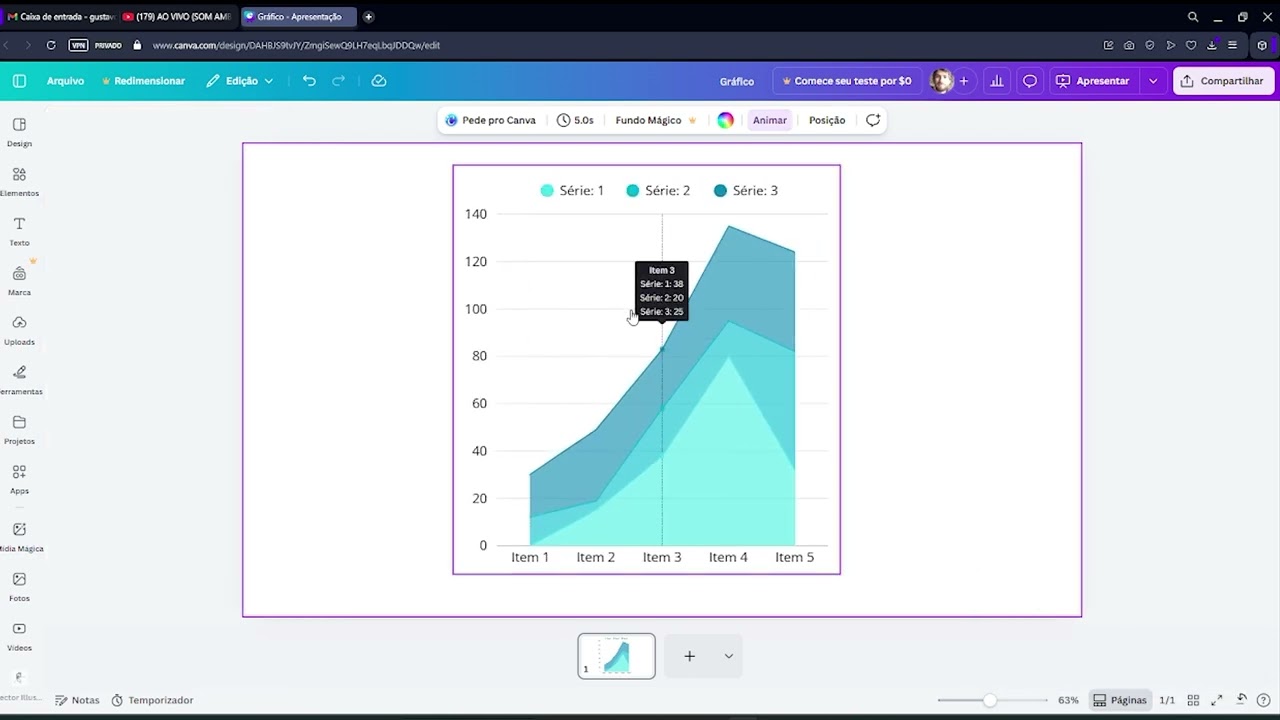Click Comece seu teste por $0
This screenshot has width=1280, height=720.
tap(847, 81)
